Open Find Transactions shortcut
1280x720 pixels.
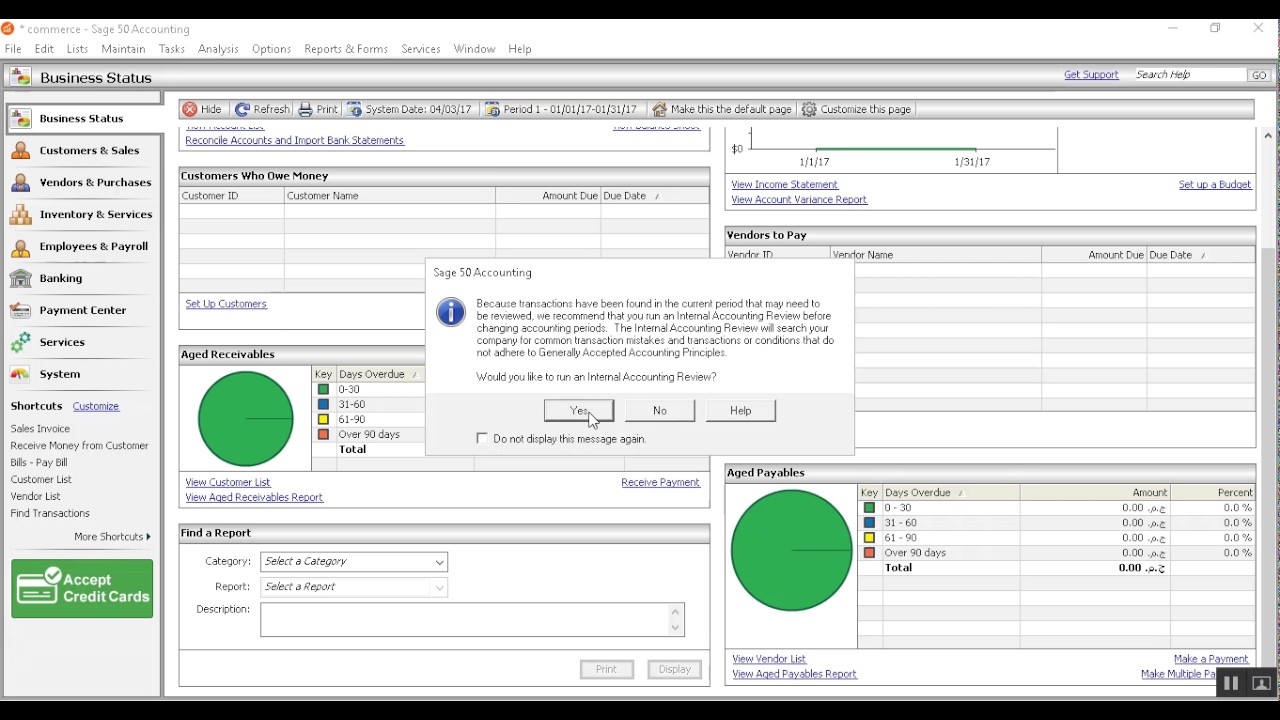click(50, 513)
